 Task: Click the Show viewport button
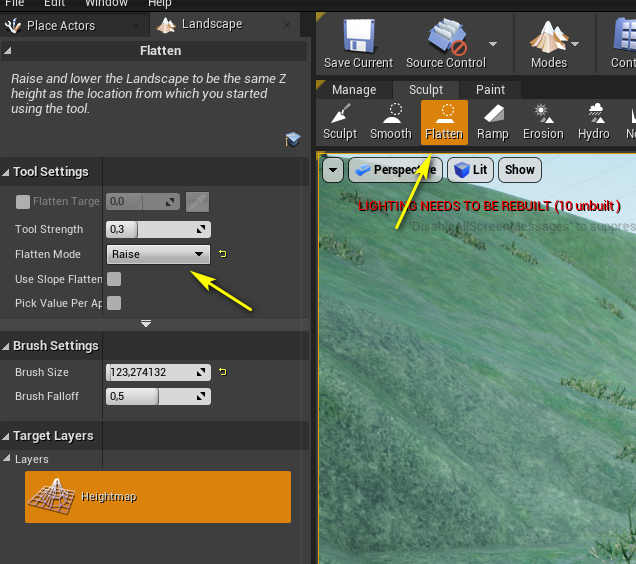[x=519, y=170]
